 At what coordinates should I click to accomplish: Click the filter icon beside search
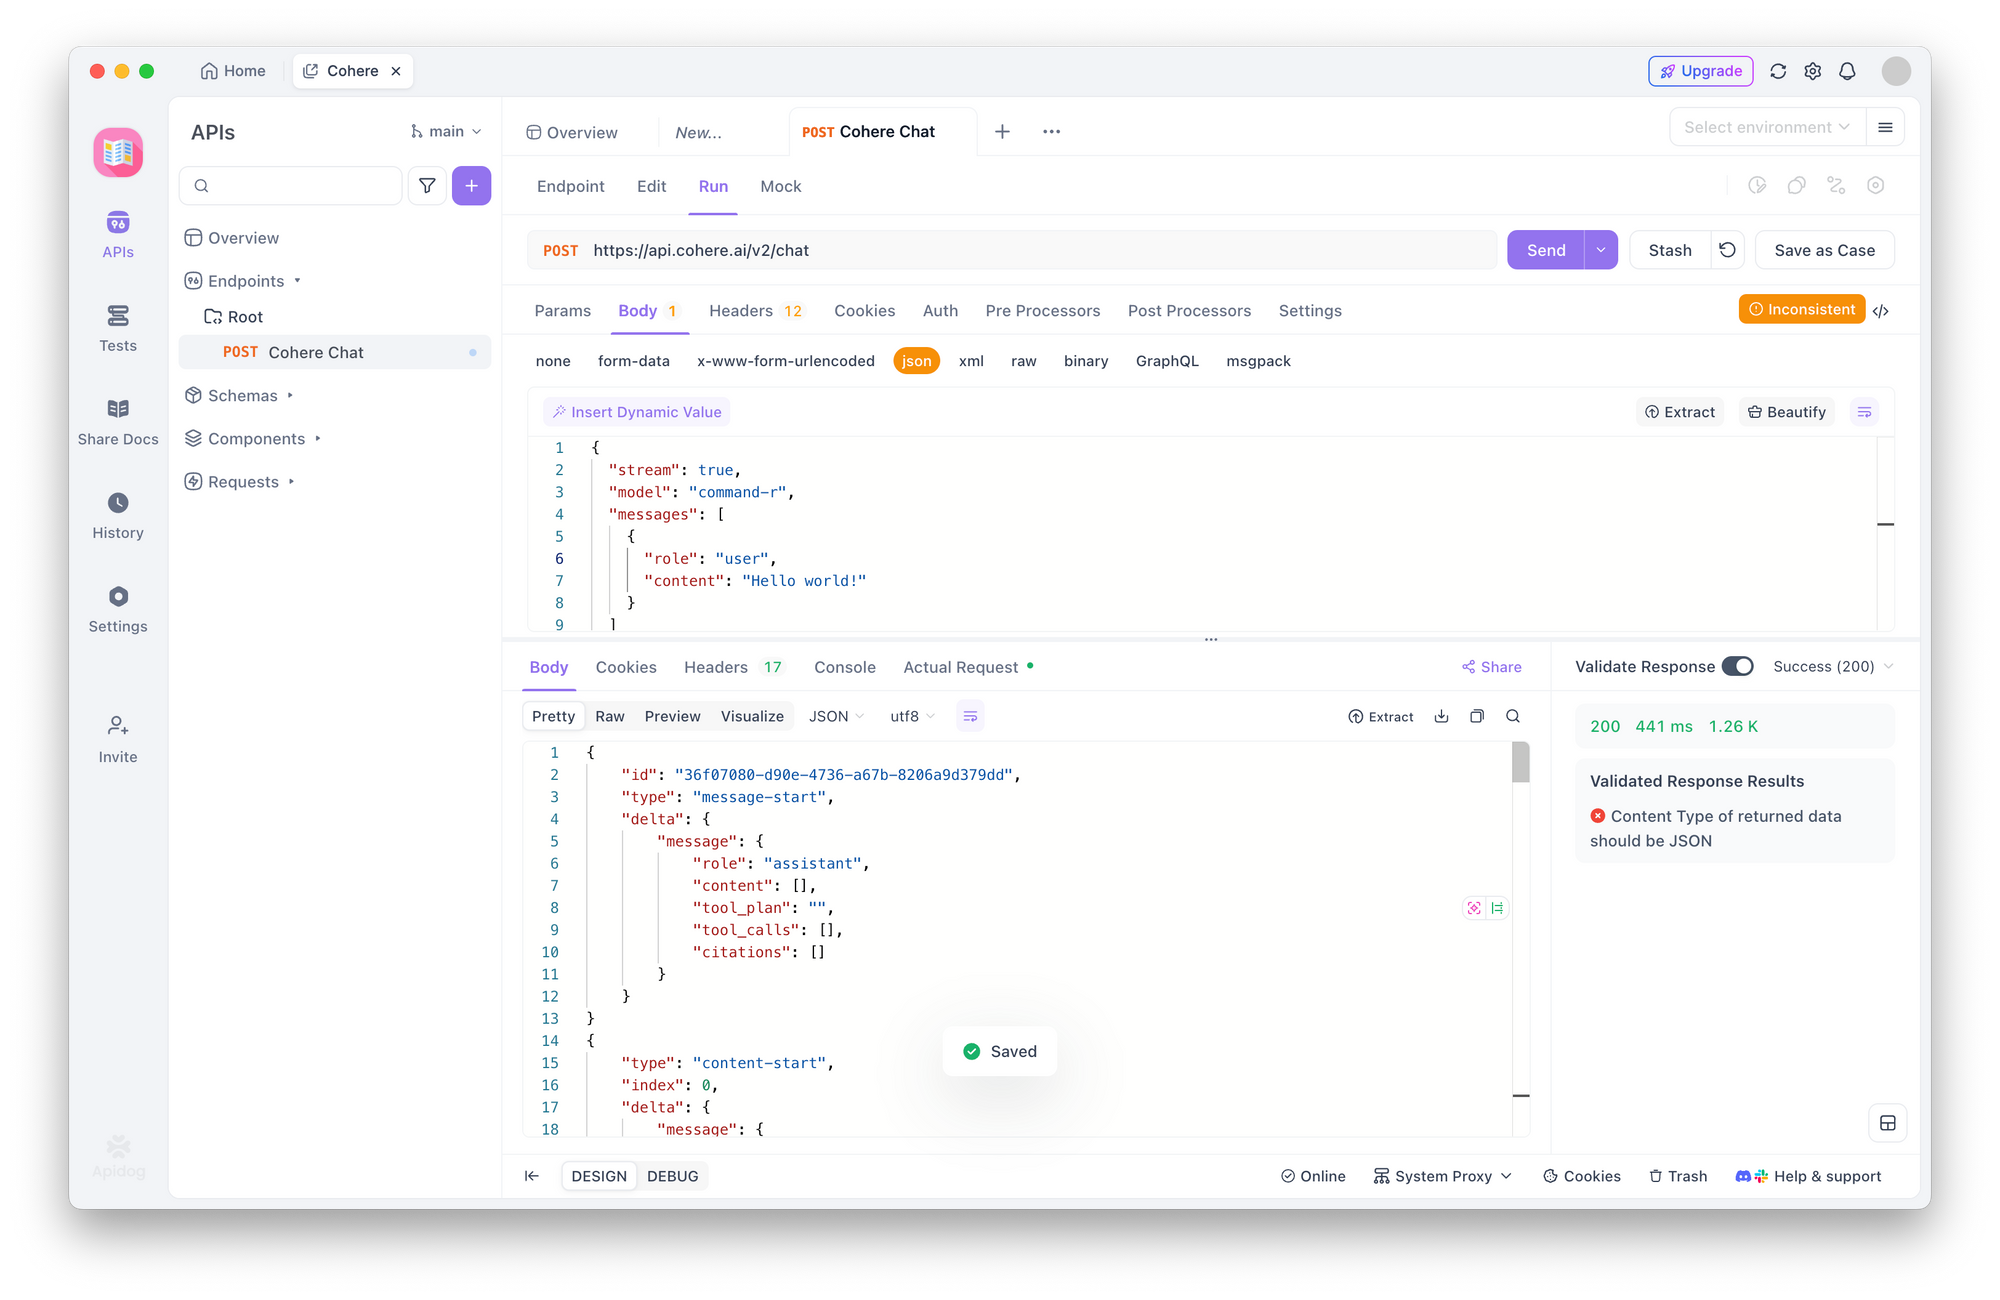coord(427,186)
